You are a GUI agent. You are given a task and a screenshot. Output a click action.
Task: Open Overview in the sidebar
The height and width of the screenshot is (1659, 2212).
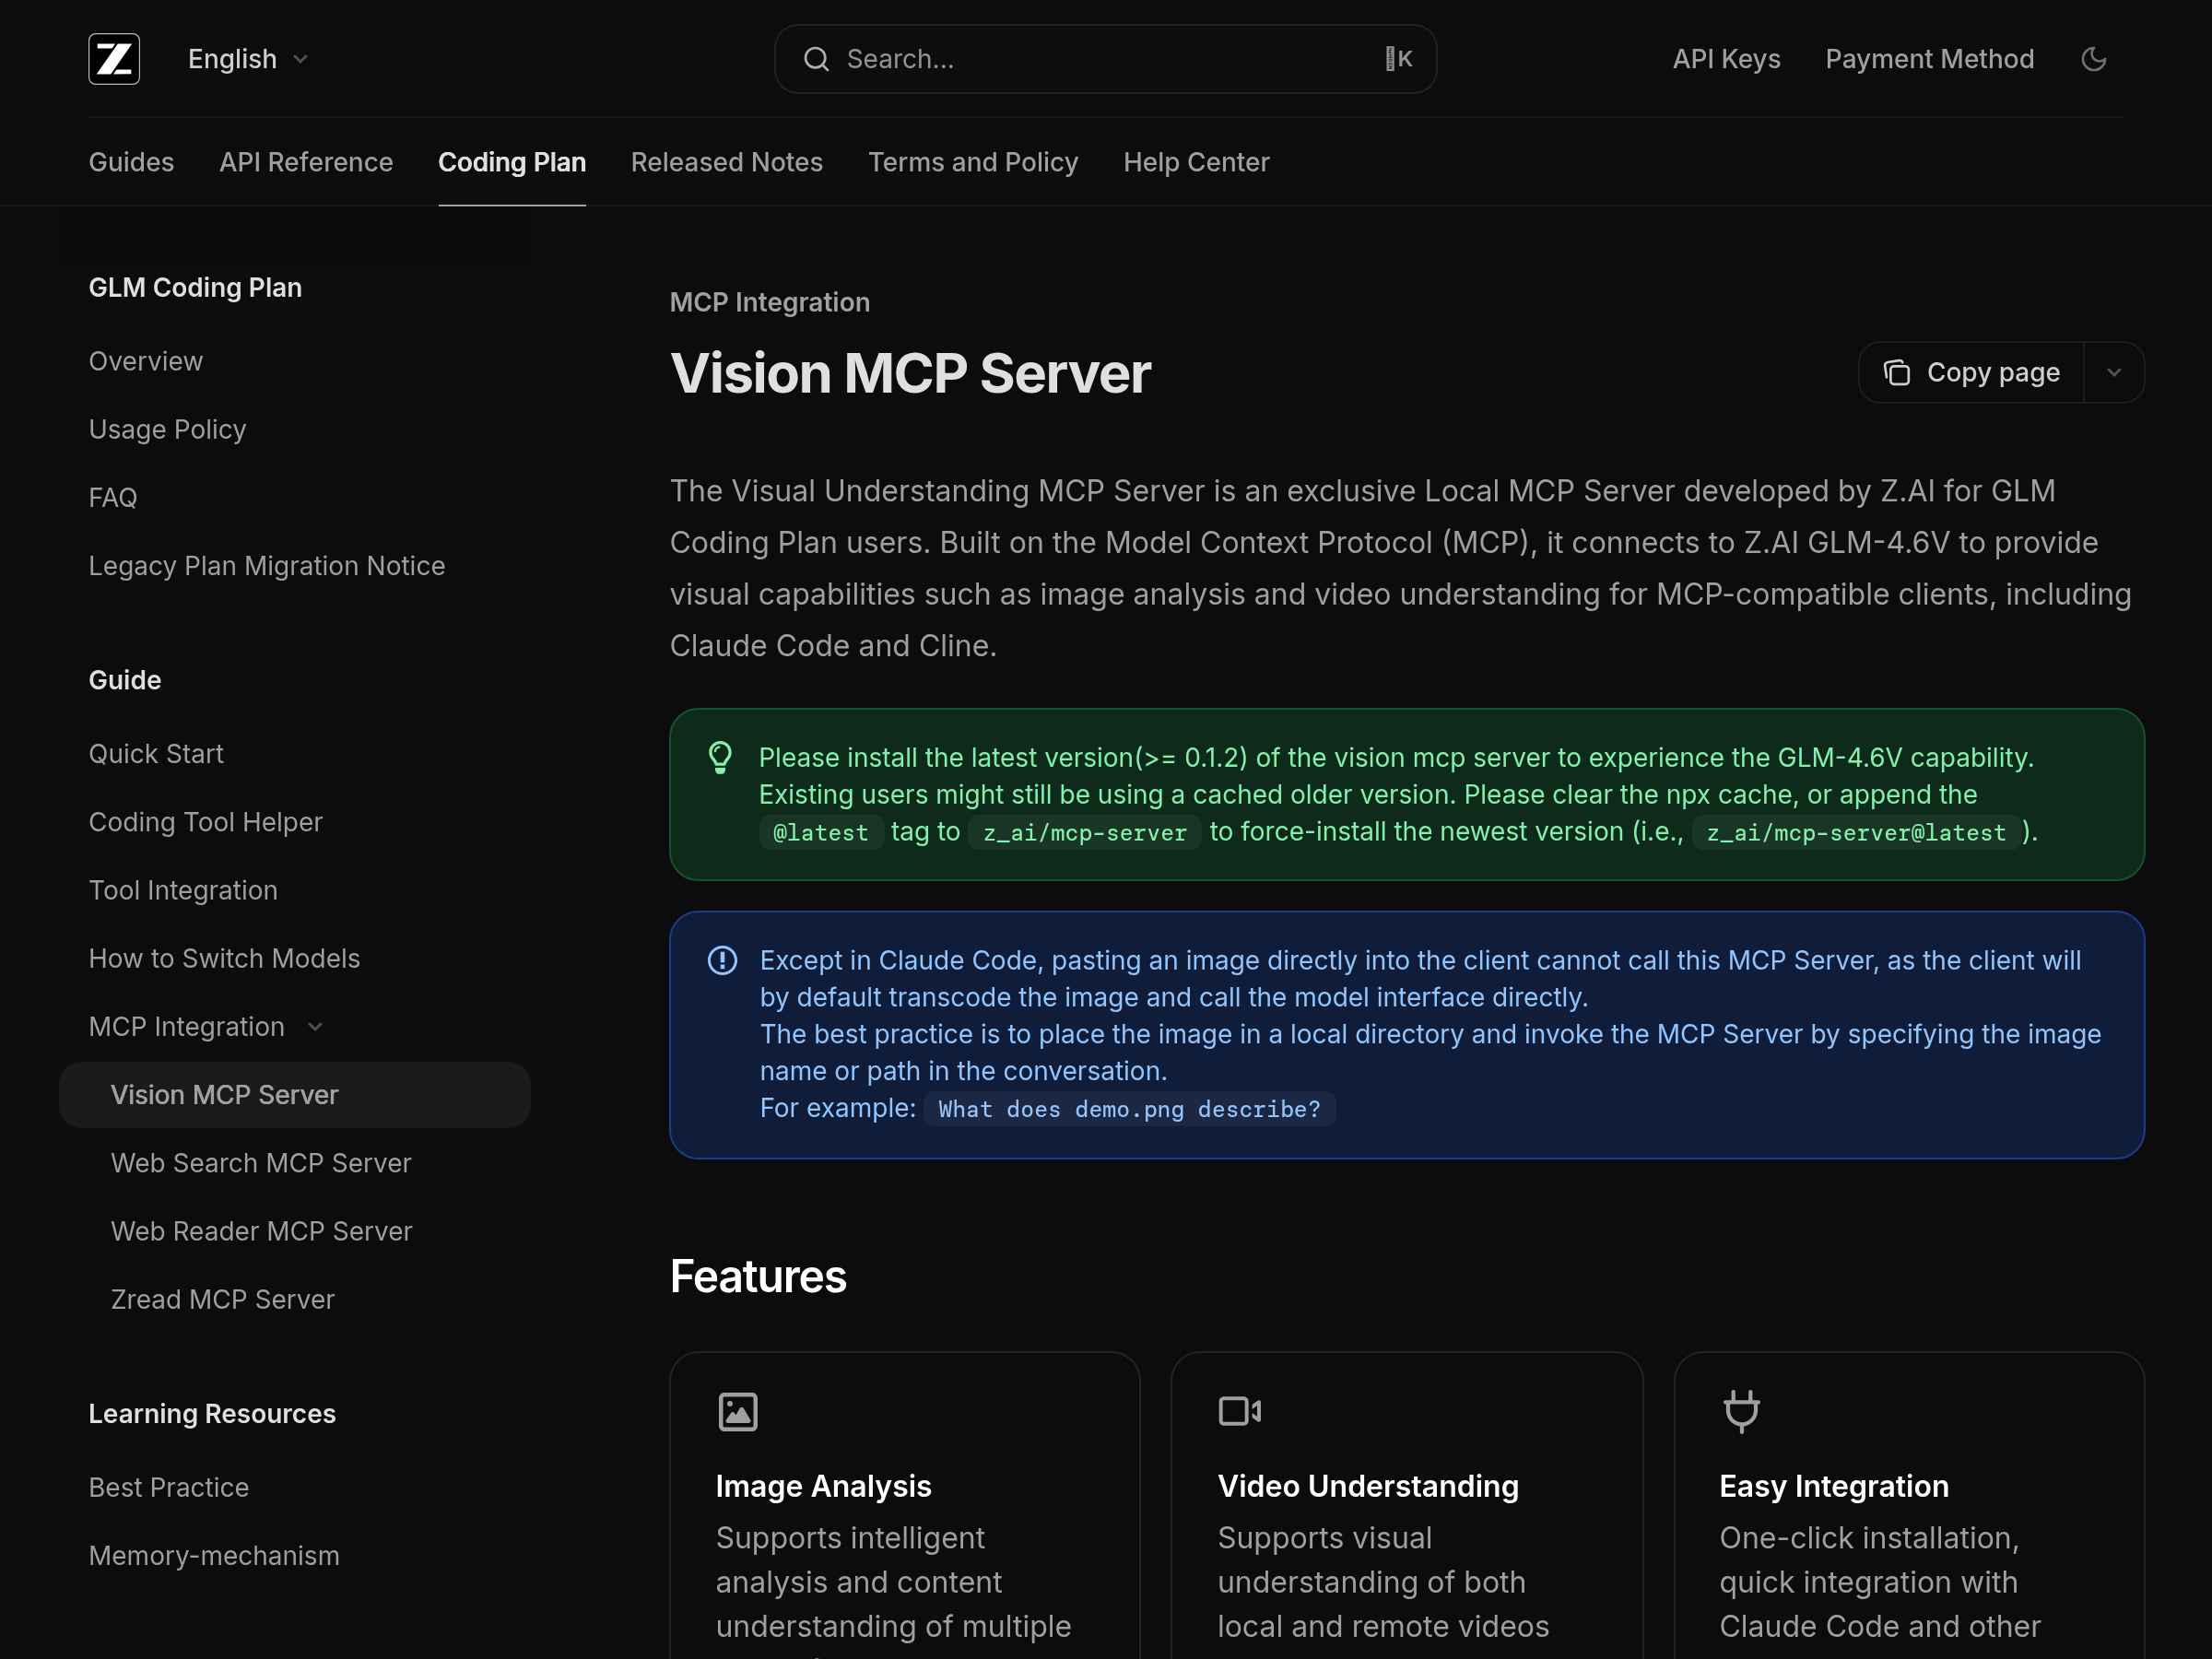pos(146,361)
